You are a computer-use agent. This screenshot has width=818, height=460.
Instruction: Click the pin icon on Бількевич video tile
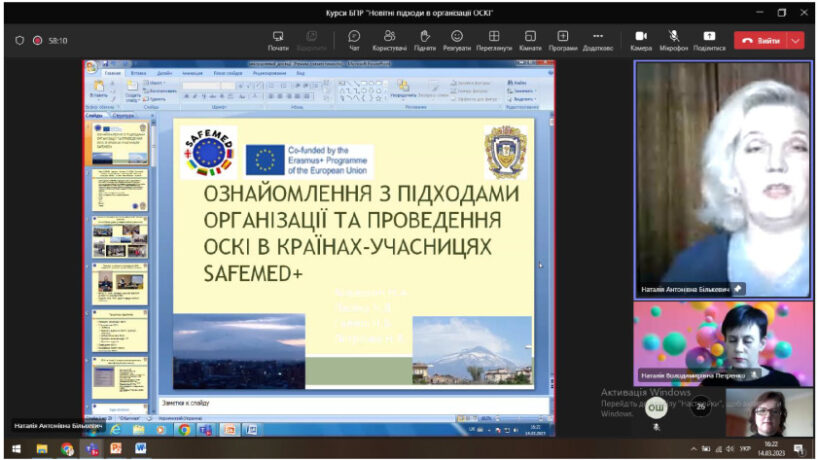739,289
